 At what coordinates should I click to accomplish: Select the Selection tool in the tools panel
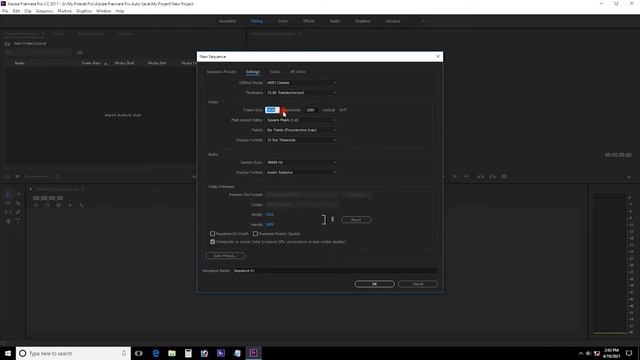coord(8,194)
